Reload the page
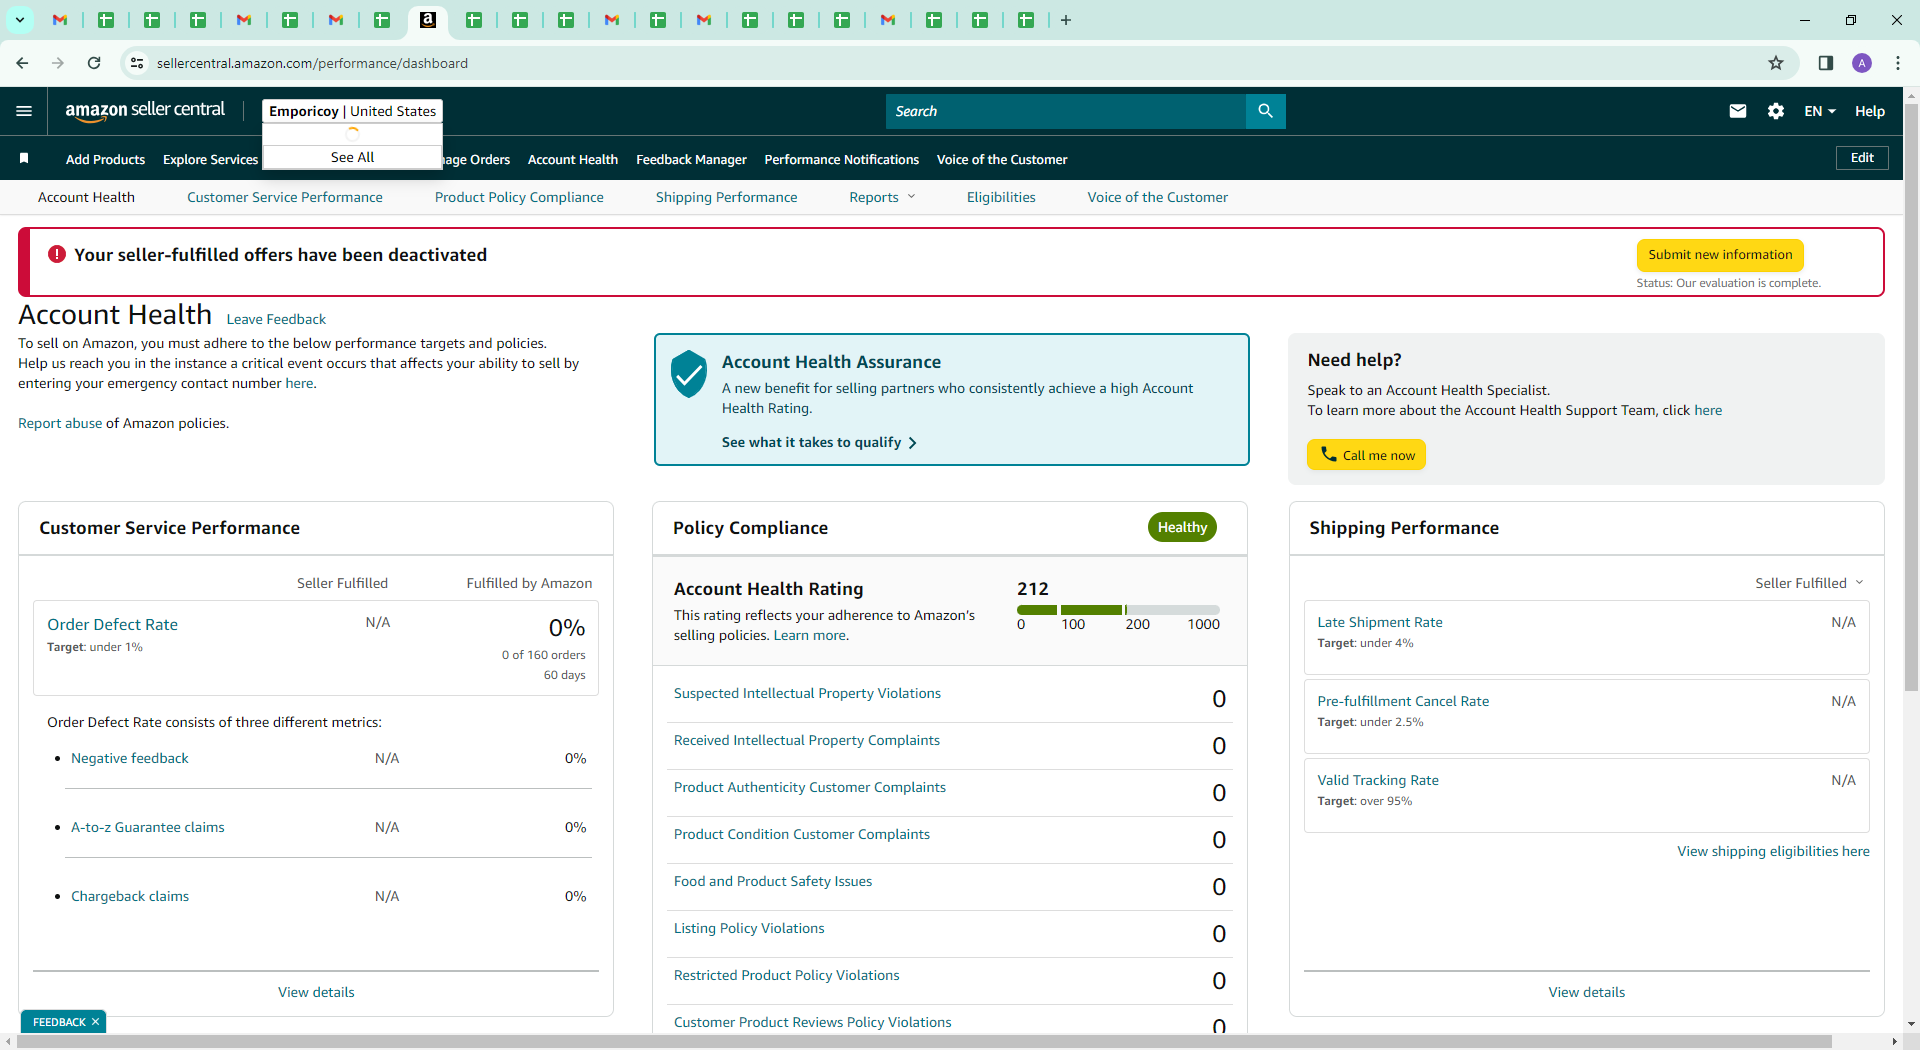The width and height of the screenshot is (1920, 1050). pyautogui.click(x=94, y=63)
